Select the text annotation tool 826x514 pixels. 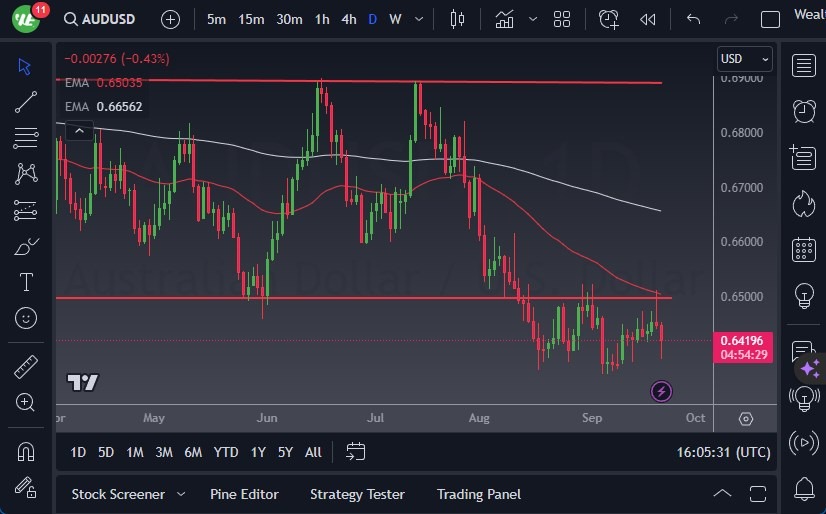pyautogui.click(x=26, y=282)
